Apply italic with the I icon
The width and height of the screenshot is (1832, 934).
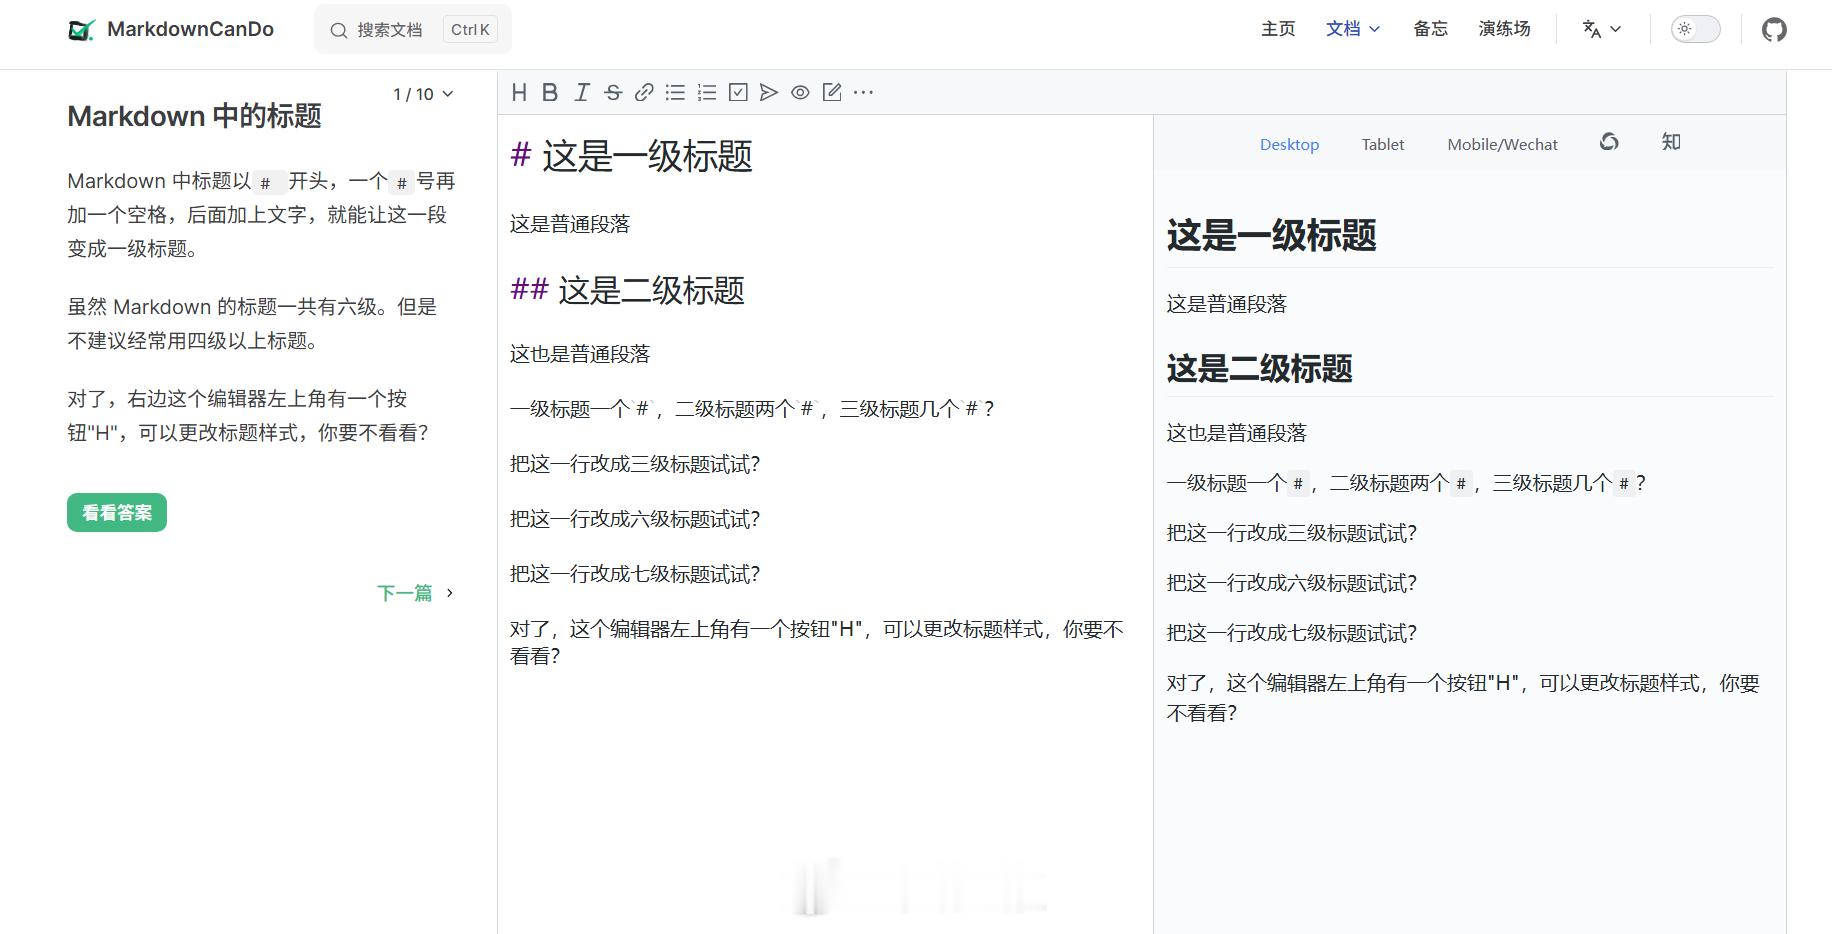tap(582, 93)
